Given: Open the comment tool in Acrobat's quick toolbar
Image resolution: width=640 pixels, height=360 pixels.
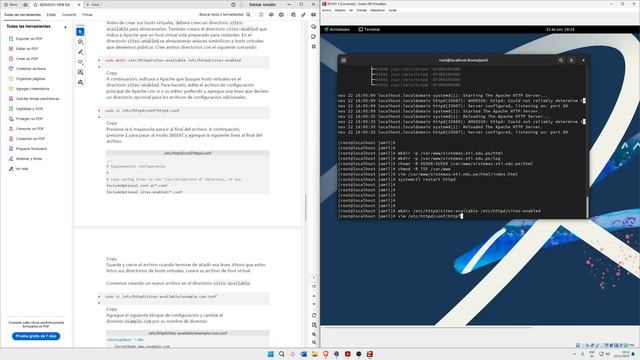Looking at the screenshot, I should 80,42.
